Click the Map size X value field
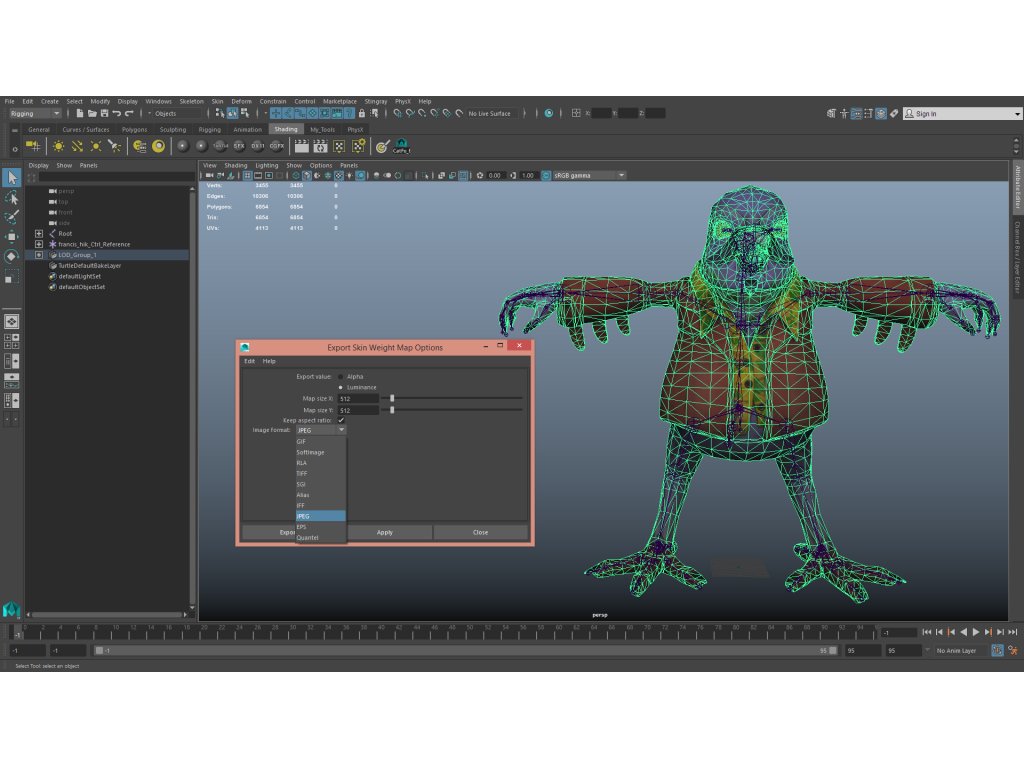This screenshot has width=1024, height=768. click(358, 398)
